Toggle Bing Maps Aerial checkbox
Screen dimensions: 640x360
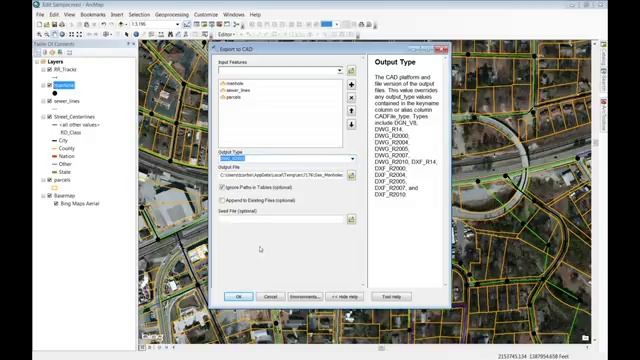coord(56,204)
